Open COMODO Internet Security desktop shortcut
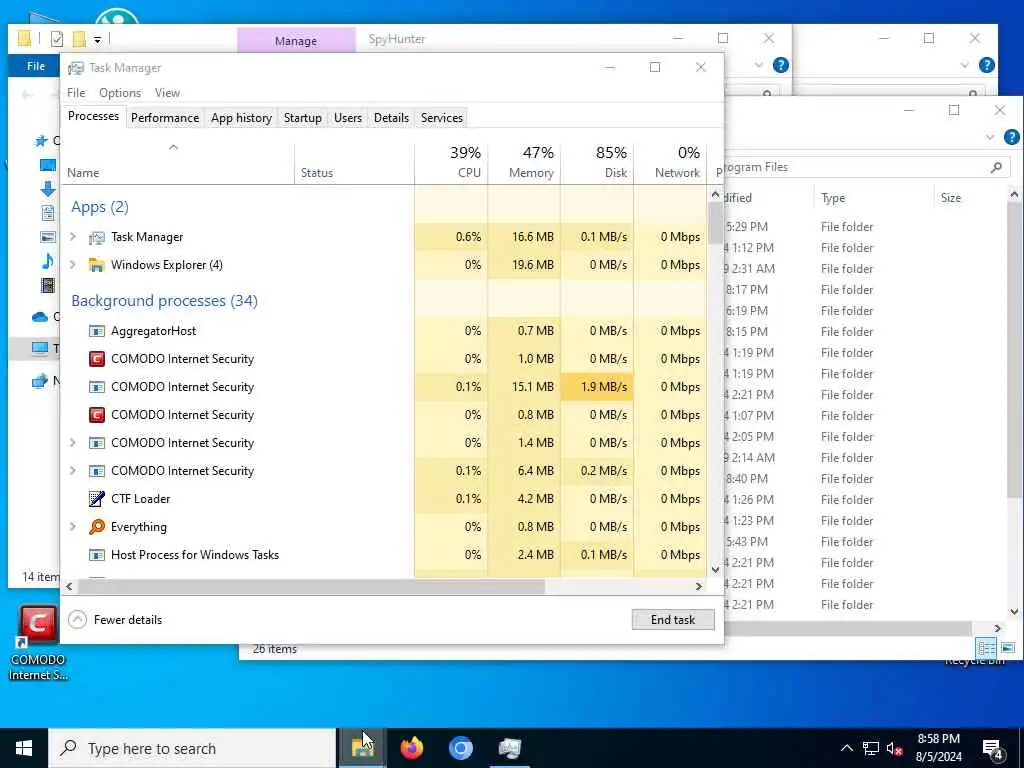The height and width of the screenshot is (768, 1024). pyautogui.click(x=37, y=643)
